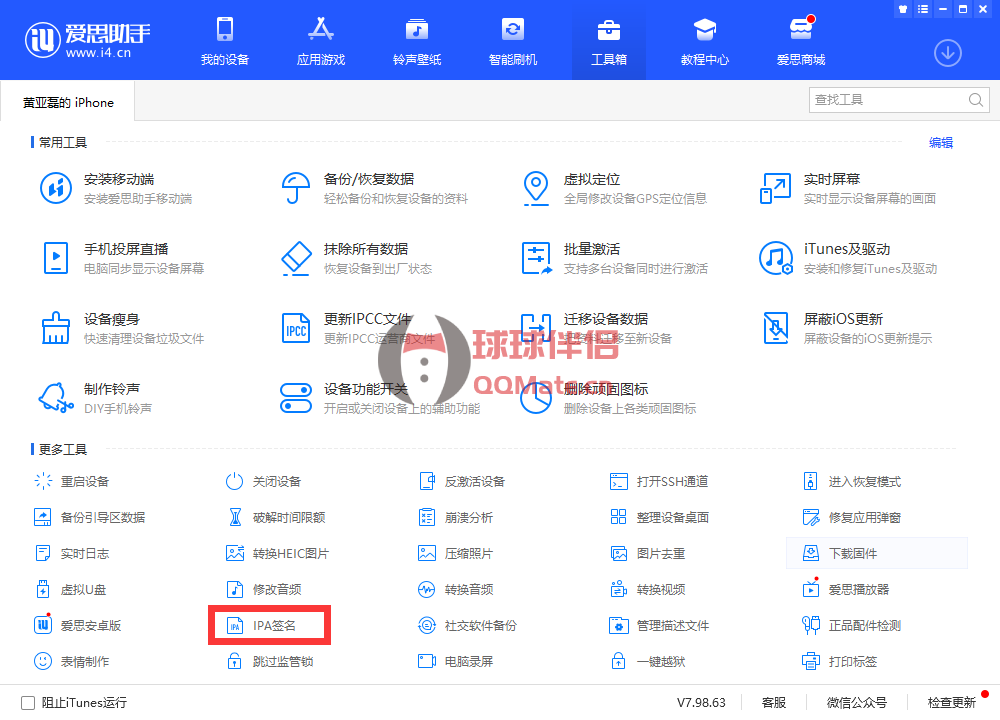Open iTunes及驱动 music note icon
1000x720 pixels.
(776, 258)
